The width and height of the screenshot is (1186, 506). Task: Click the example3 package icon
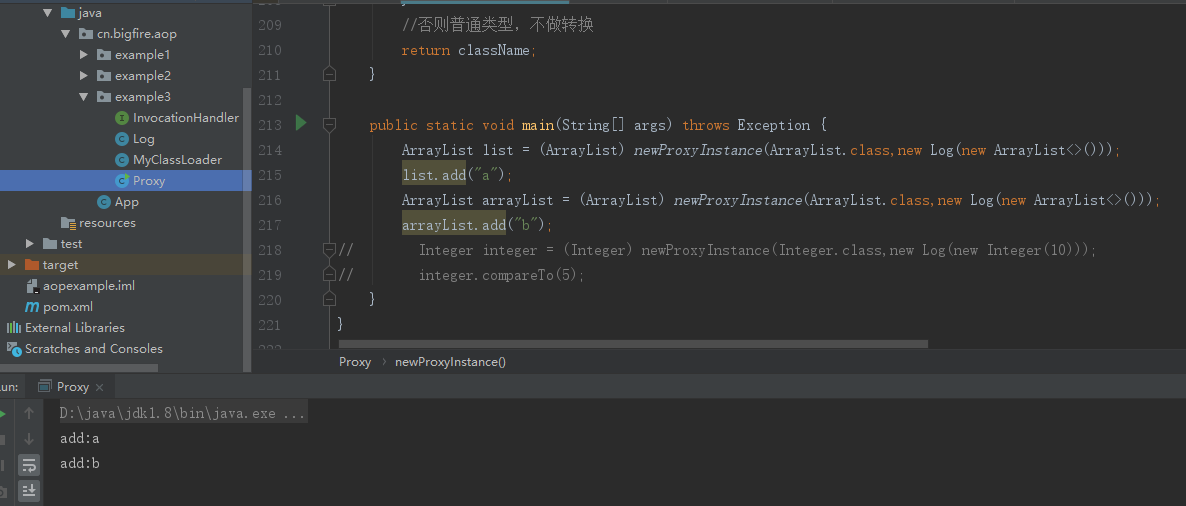104,97
